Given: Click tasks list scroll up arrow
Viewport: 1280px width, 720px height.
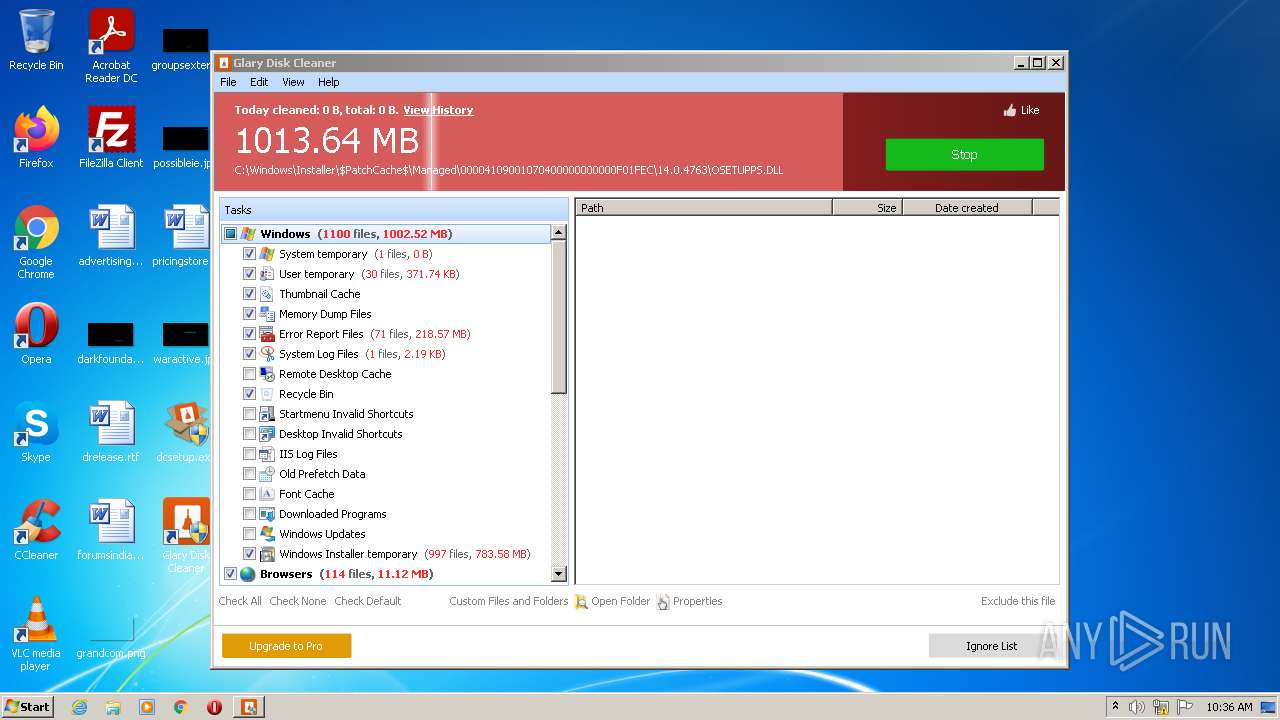Looking at the screenshot, I should [x=559, y=232].
